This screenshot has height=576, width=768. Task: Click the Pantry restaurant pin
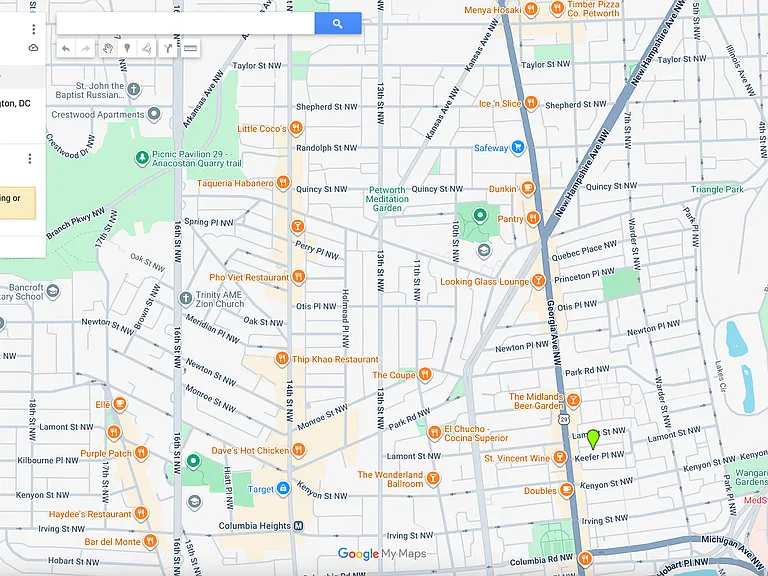pyautogui.click(x=533, y=218)
